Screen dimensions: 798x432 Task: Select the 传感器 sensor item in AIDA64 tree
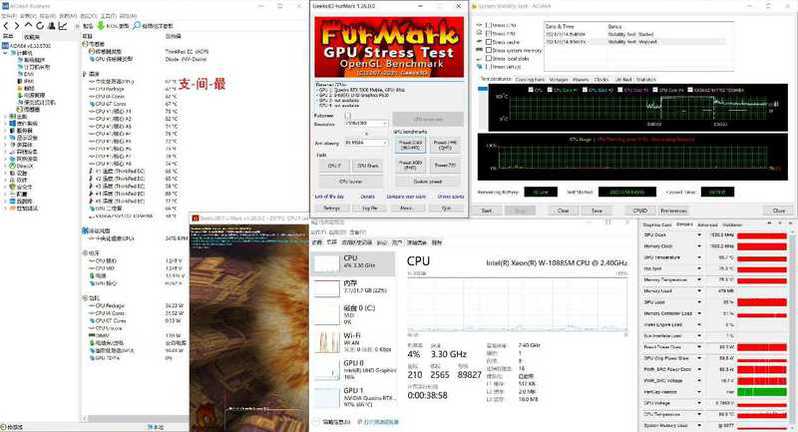click(x=28, y=109)
